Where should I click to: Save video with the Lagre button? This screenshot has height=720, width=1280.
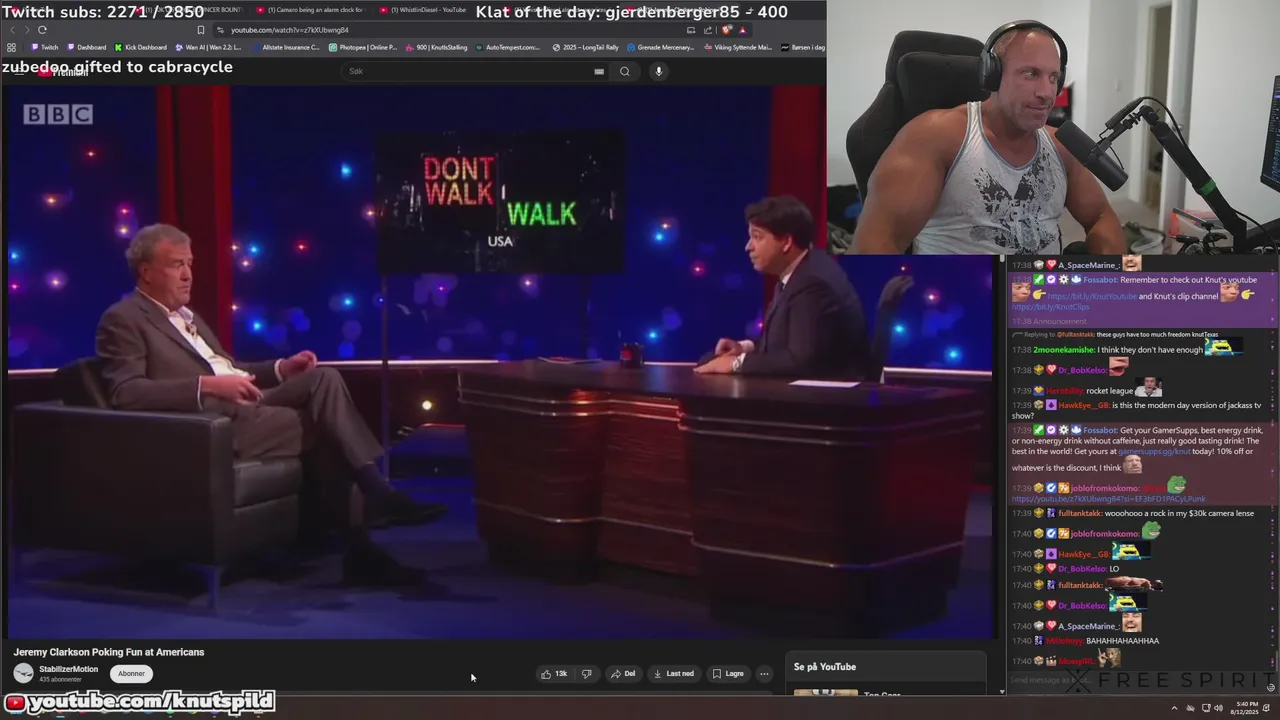pyautogui.click(x=728, y=674)
